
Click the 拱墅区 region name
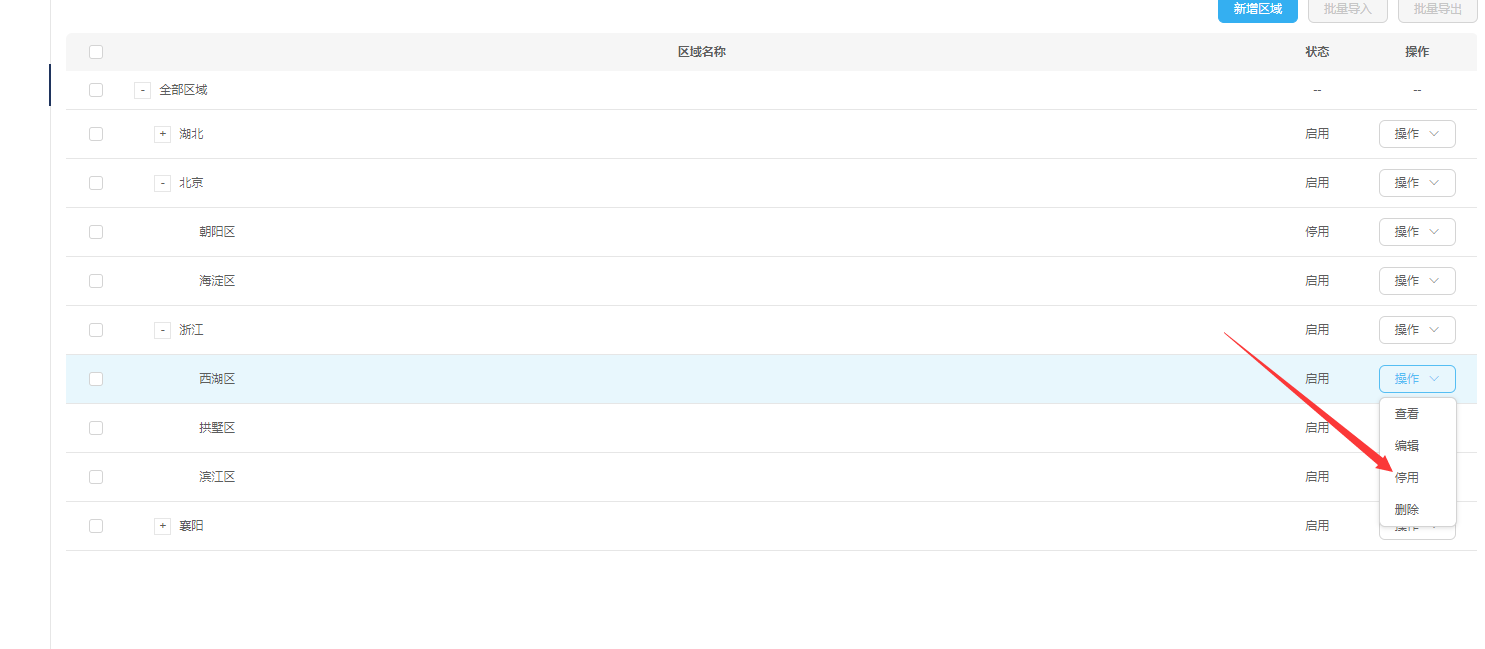217,428
